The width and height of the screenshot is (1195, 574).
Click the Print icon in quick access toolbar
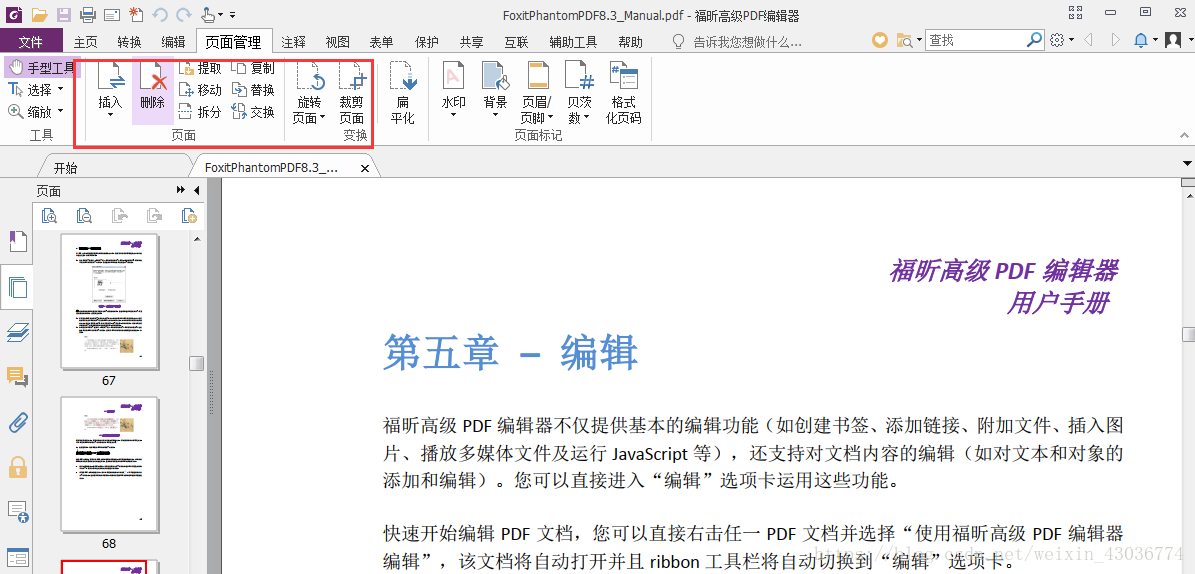88,14
